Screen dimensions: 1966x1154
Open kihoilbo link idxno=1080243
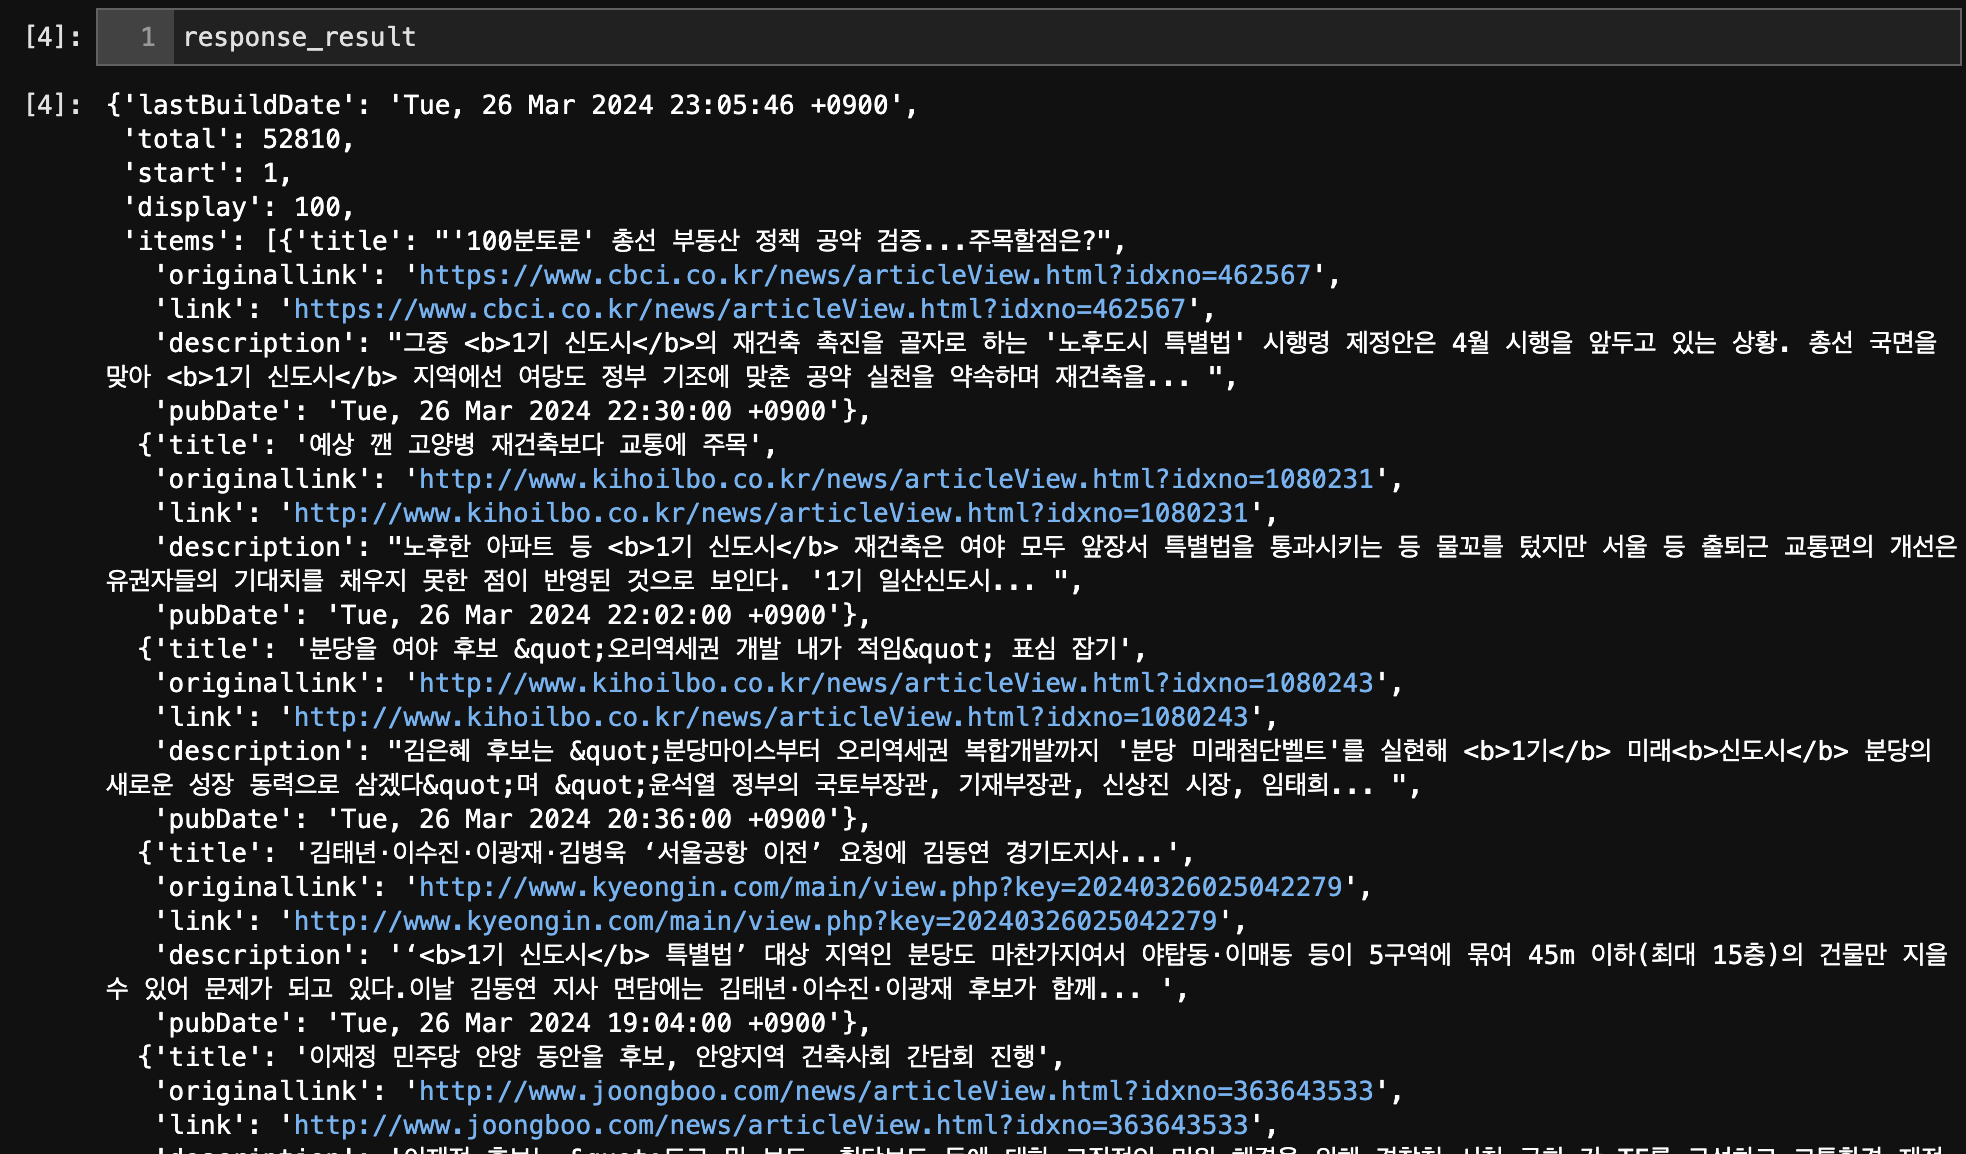coord(770,717)
